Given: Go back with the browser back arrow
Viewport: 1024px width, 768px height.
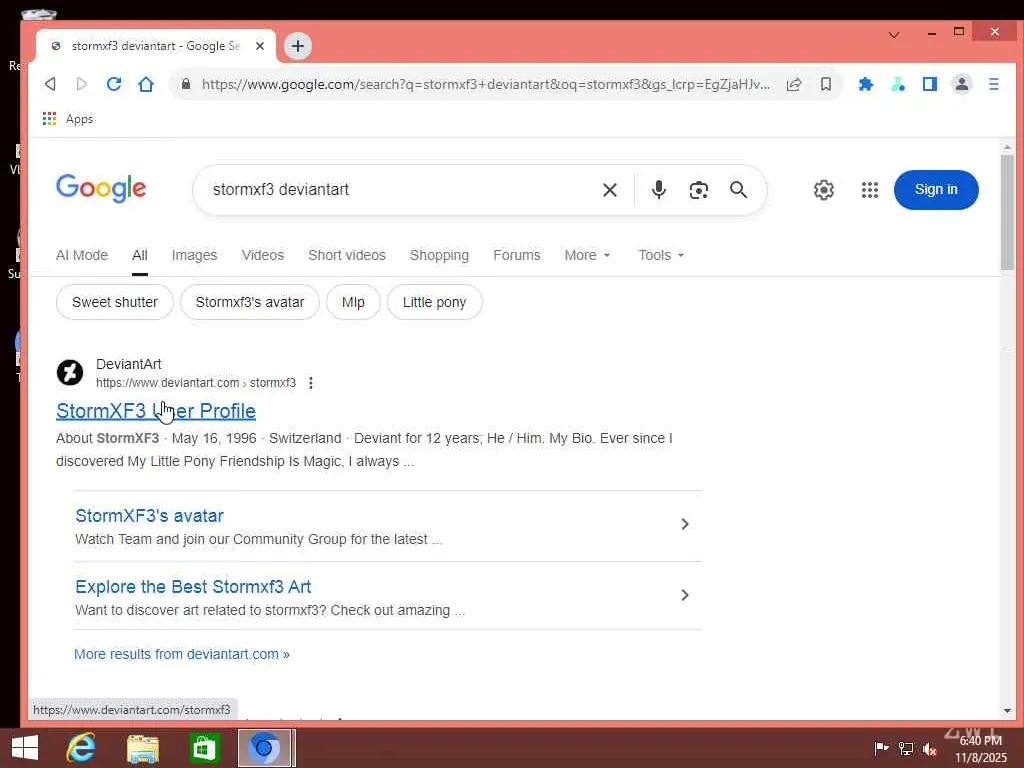Looking at the screenshot, I should [50, 84].
